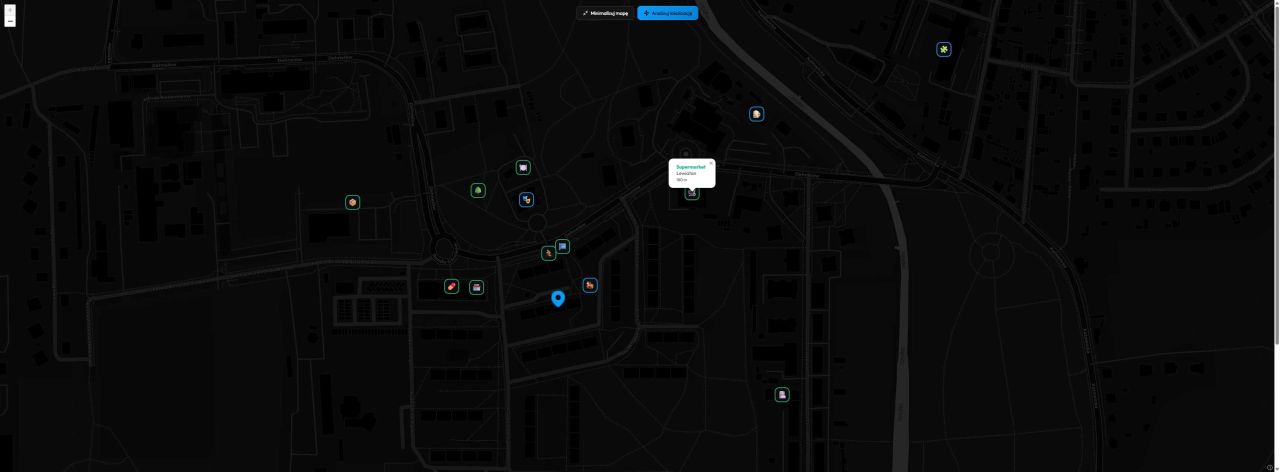Viewport: 1280px width, 472px height.
Task: Select the blue location pin marker
Action: (558, 298)
